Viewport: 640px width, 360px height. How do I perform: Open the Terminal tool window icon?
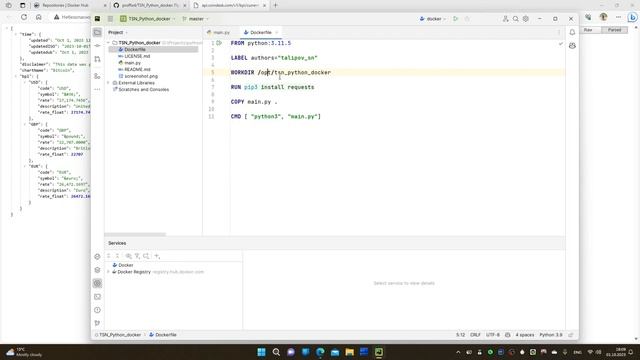coord(97,297)
